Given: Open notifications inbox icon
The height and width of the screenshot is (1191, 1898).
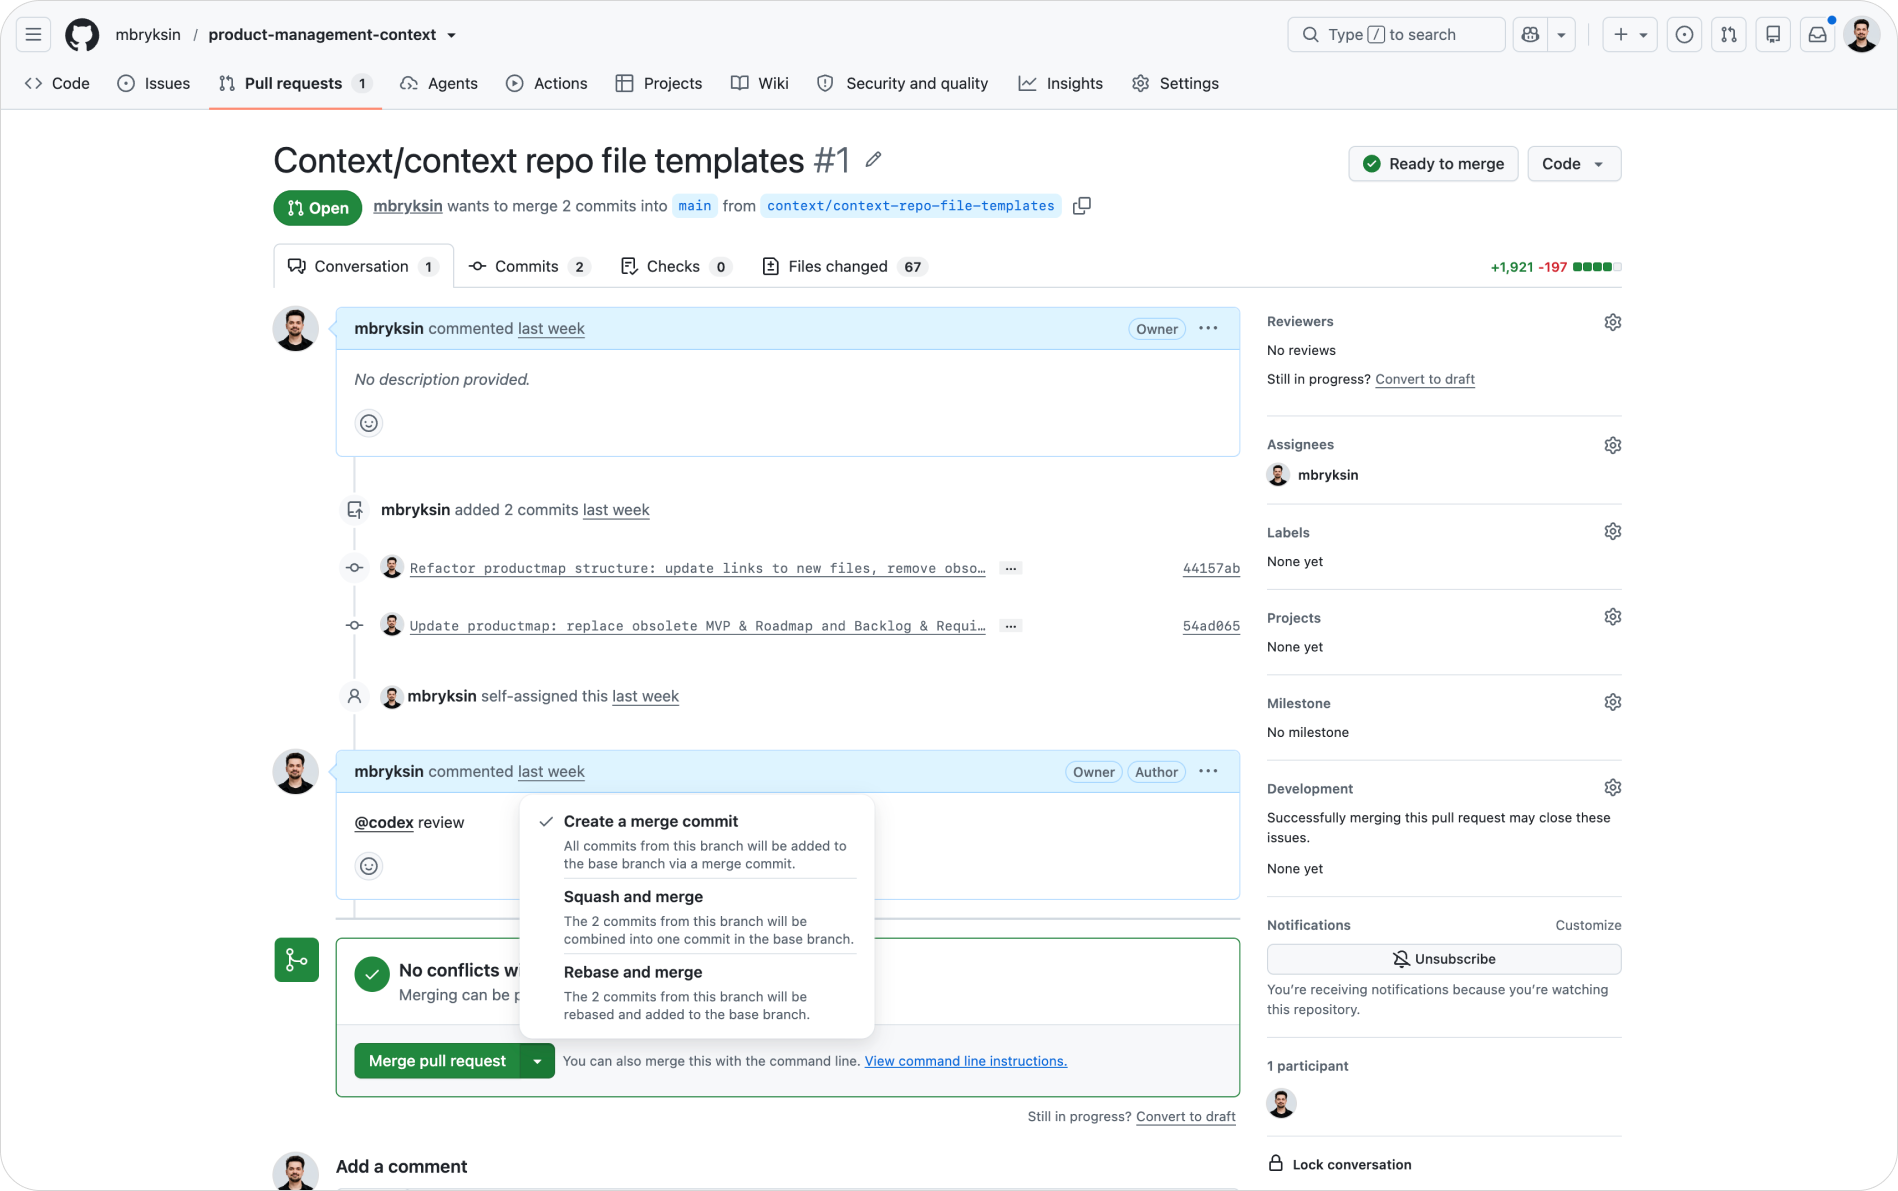Looking at the screenshot, I should [1817, 34].
